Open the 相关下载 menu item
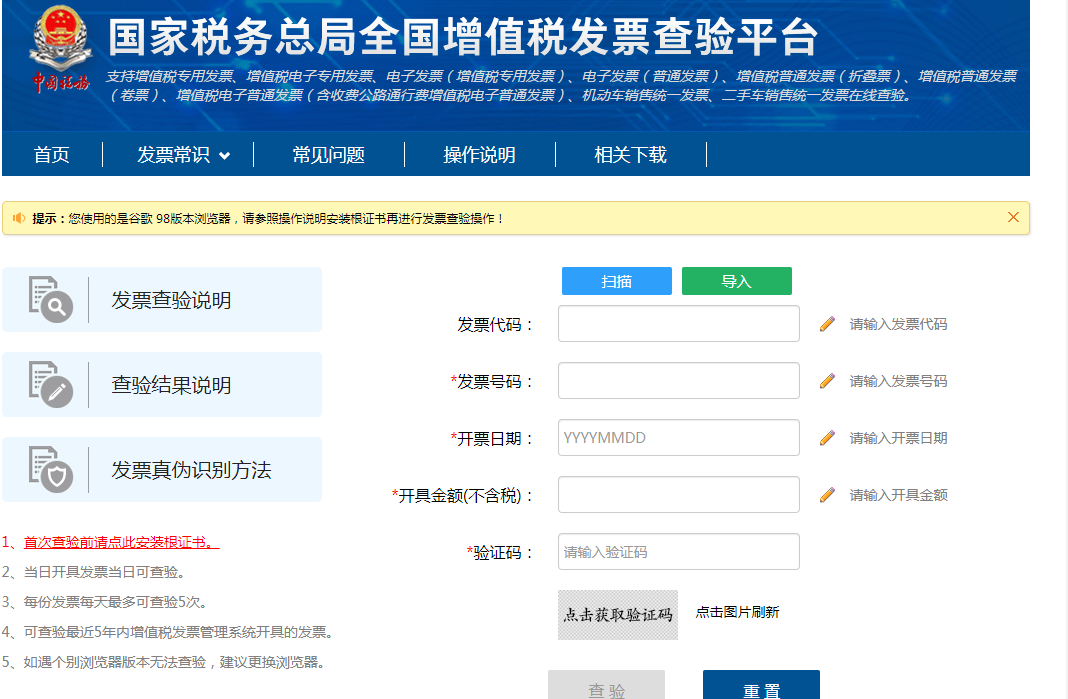The height and width of the screenshot is (699, 1068). click(x=630, y=155)
